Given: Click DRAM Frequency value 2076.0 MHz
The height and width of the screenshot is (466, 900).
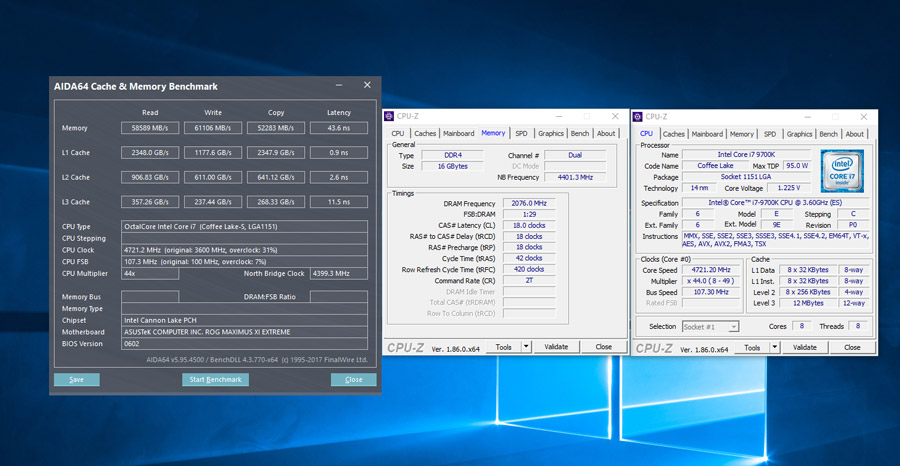Looking at the screenshot, I should [x=529, y=203].
